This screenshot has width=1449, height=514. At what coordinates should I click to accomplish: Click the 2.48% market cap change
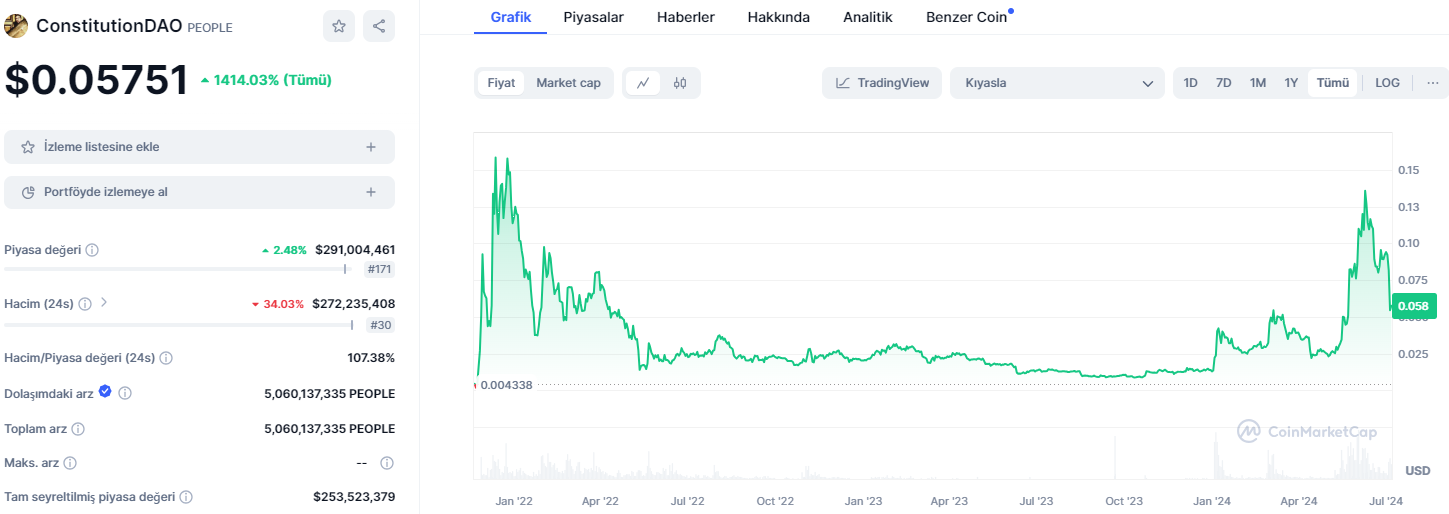click(x=284, y=250)
